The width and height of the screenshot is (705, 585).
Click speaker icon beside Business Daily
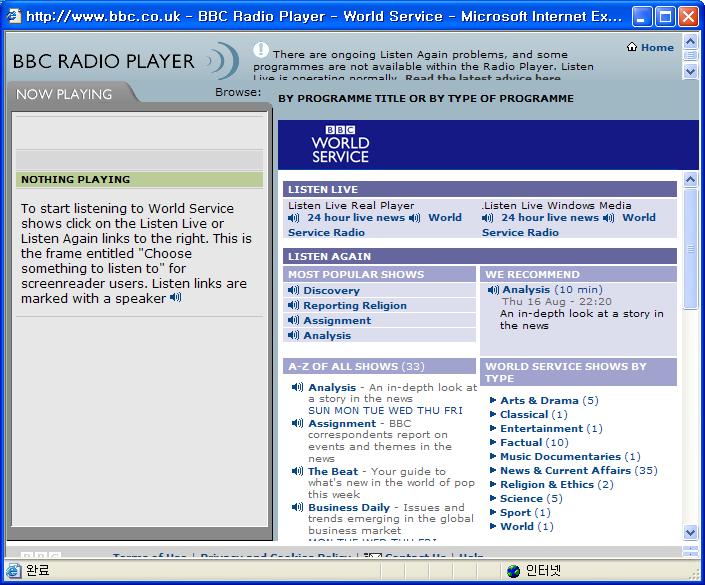click(297, 507)
